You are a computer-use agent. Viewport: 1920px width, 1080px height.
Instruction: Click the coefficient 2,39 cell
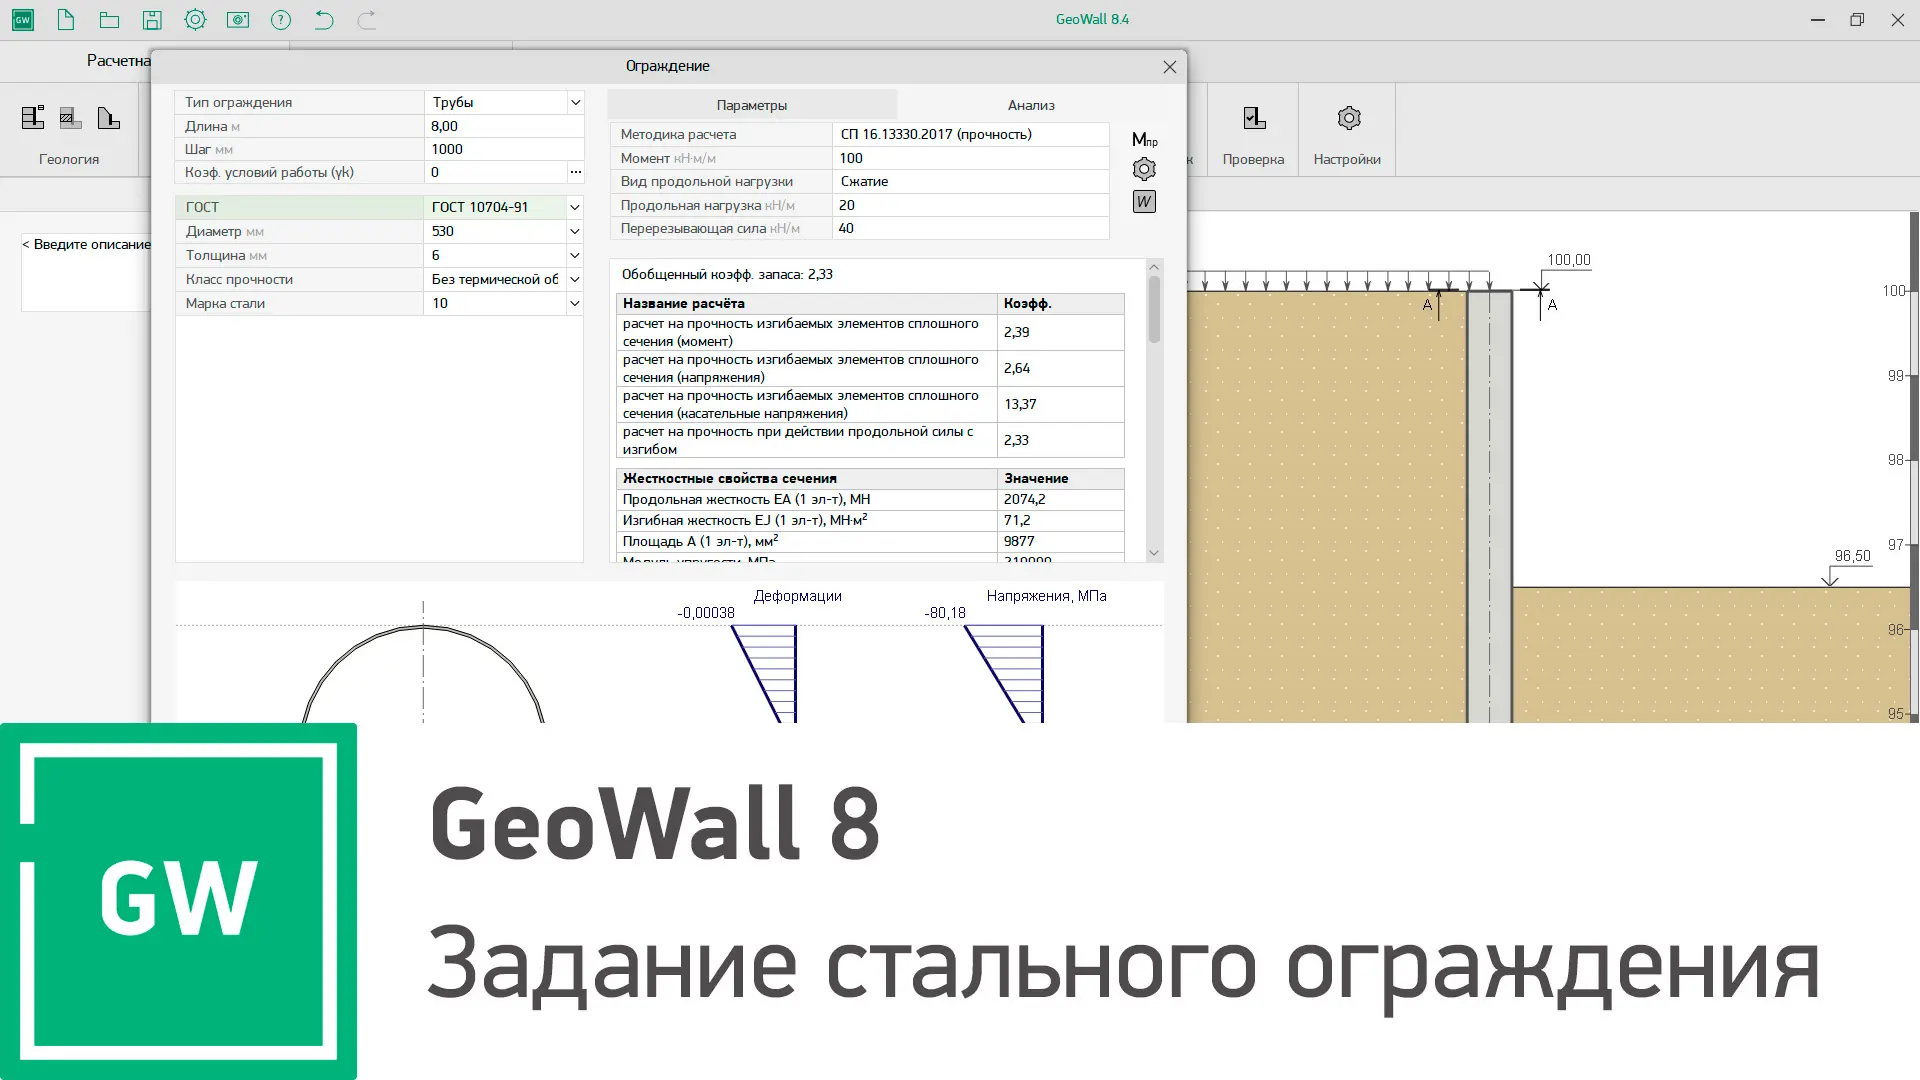pyautogui.click(x=1060, y=332)
